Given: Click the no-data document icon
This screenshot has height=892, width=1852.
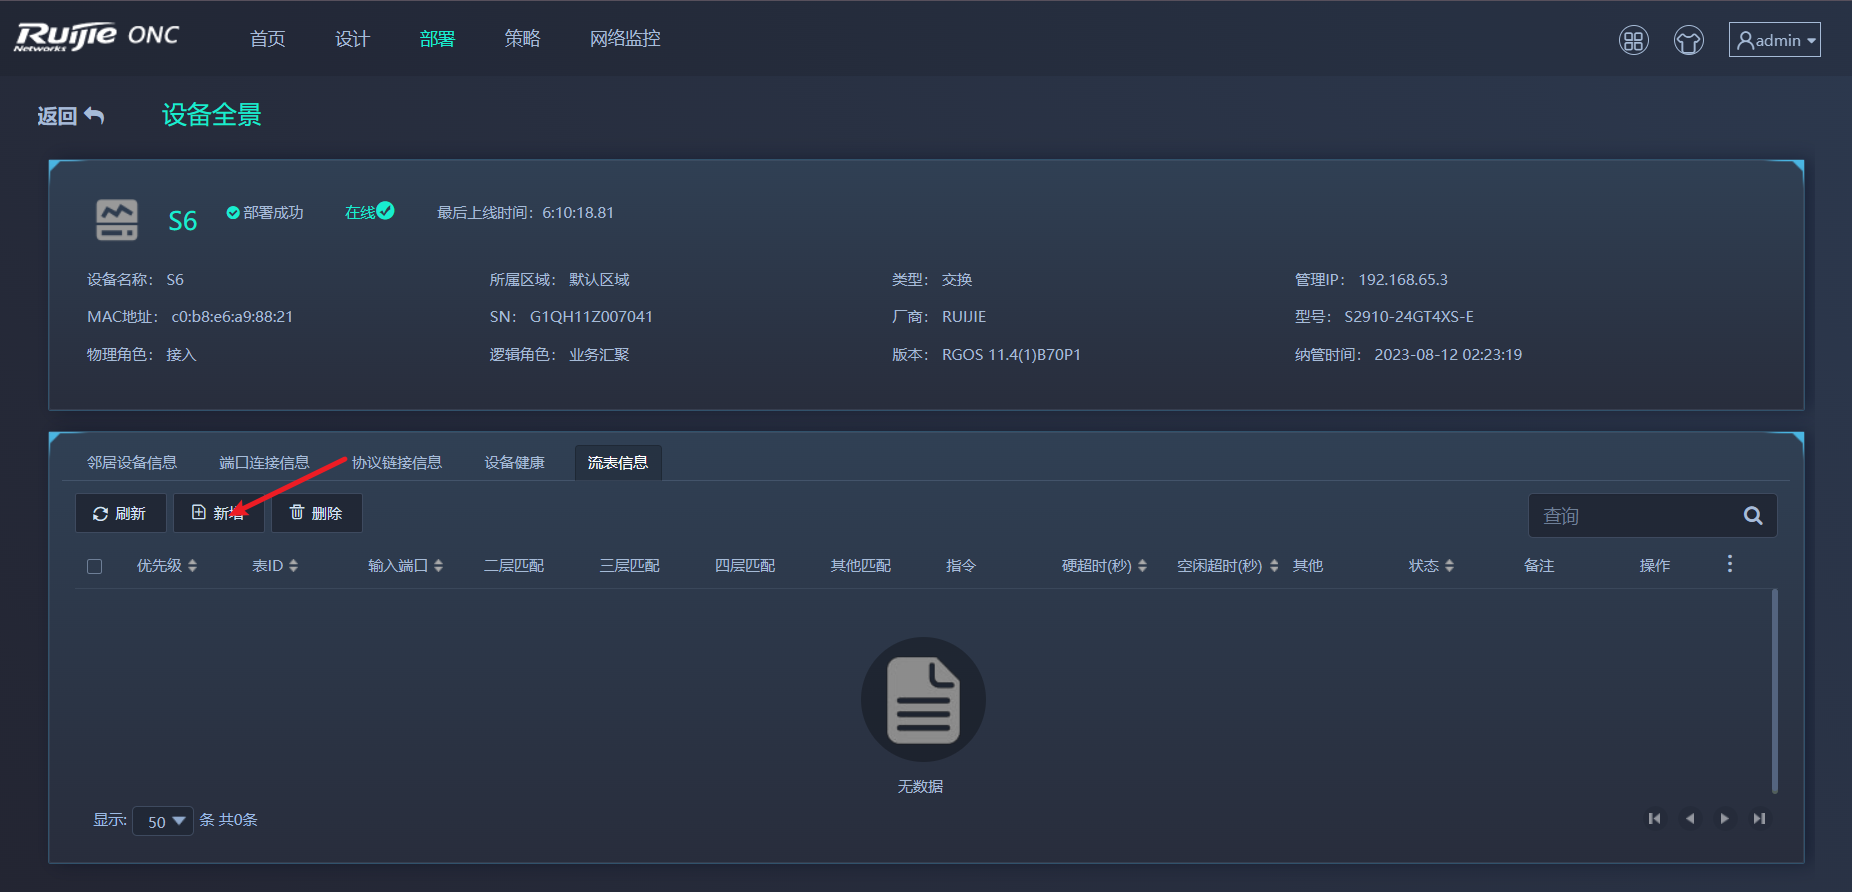Looking at the screenshot, I should coord(923,700).
